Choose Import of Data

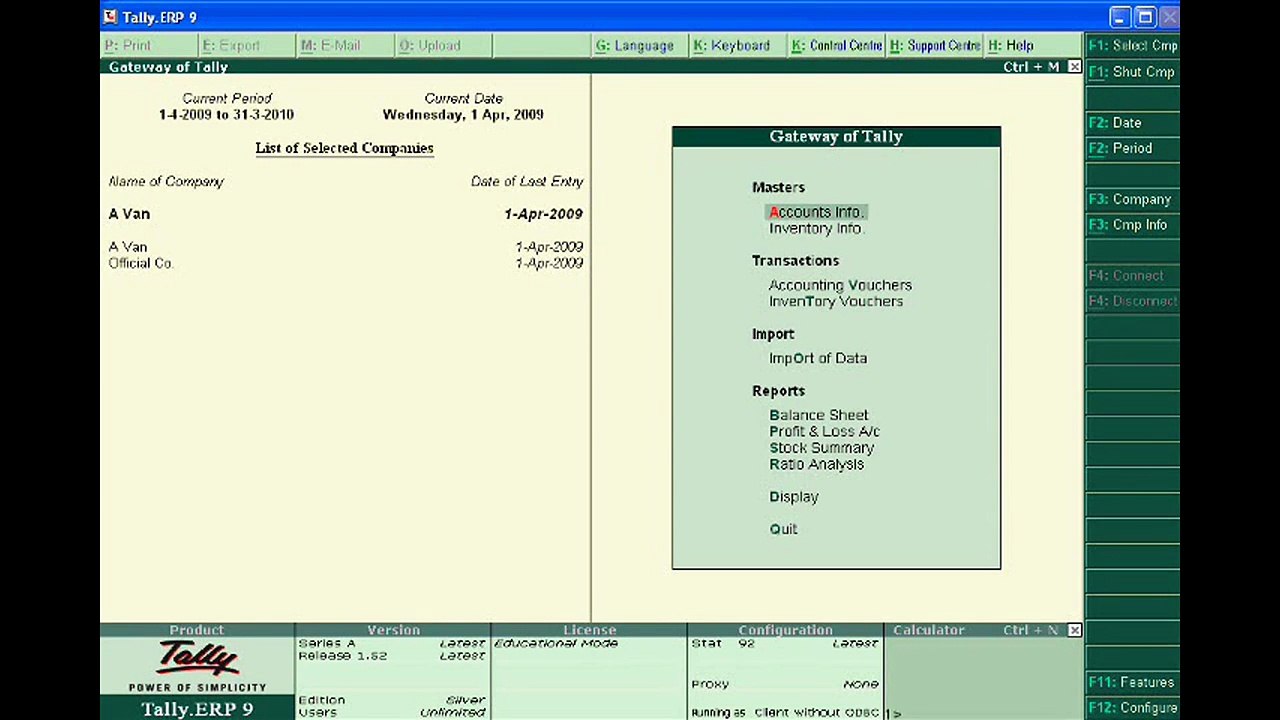coord(818,358)
